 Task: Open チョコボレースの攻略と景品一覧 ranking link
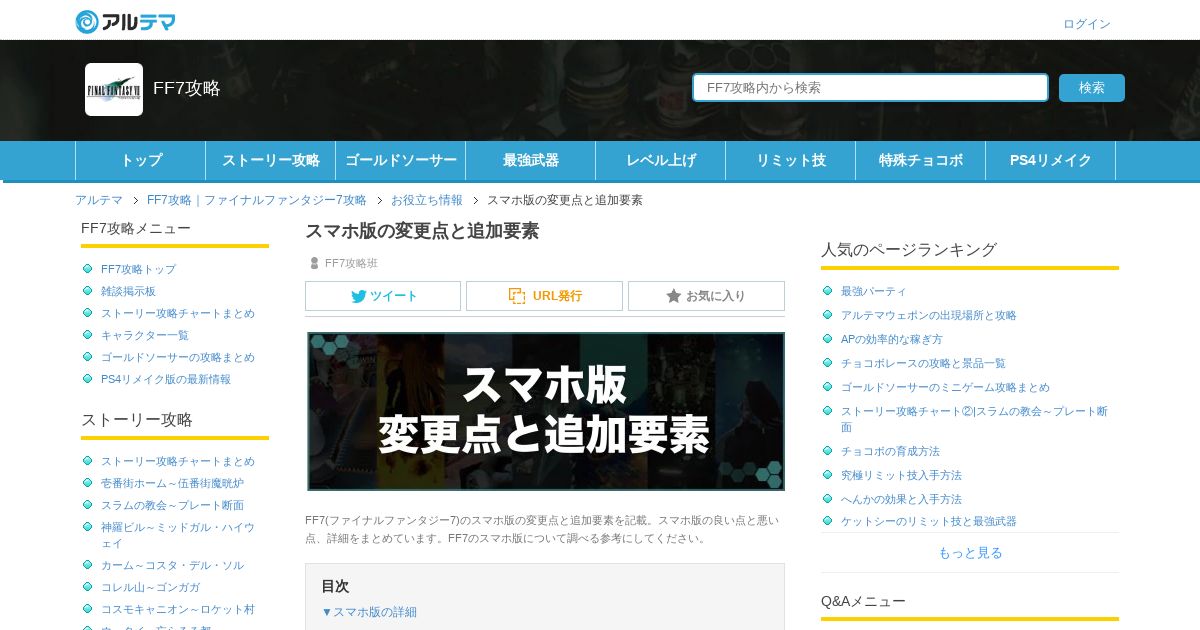pos(923,363)
